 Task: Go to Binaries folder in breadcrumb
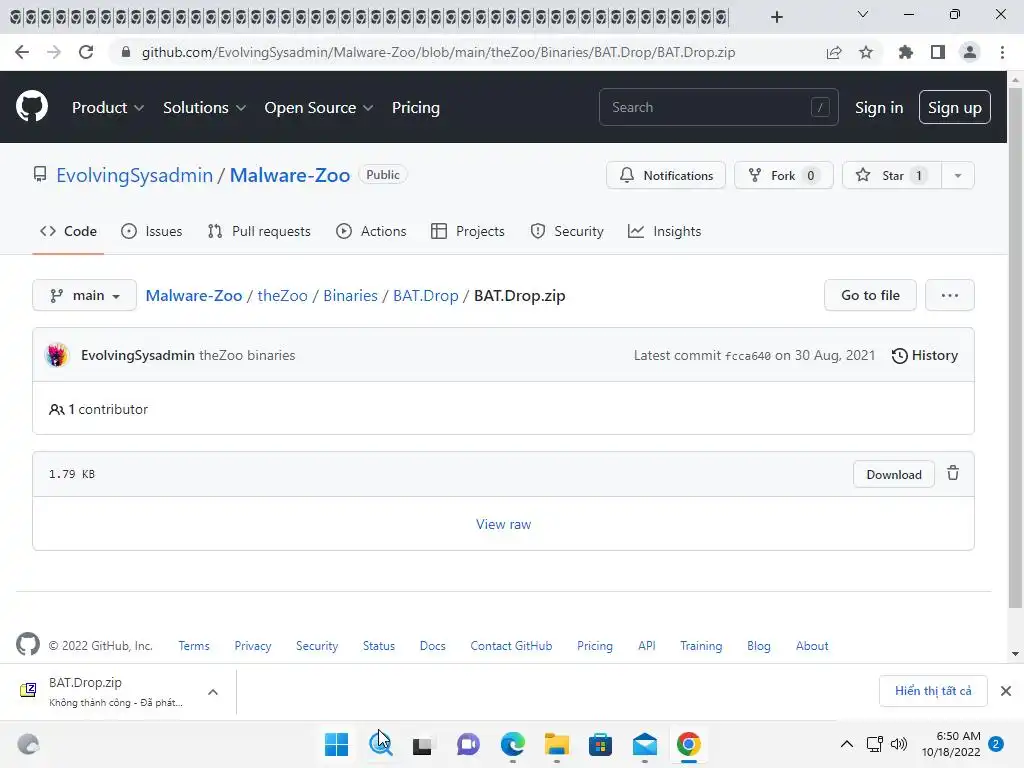[350, 295]
